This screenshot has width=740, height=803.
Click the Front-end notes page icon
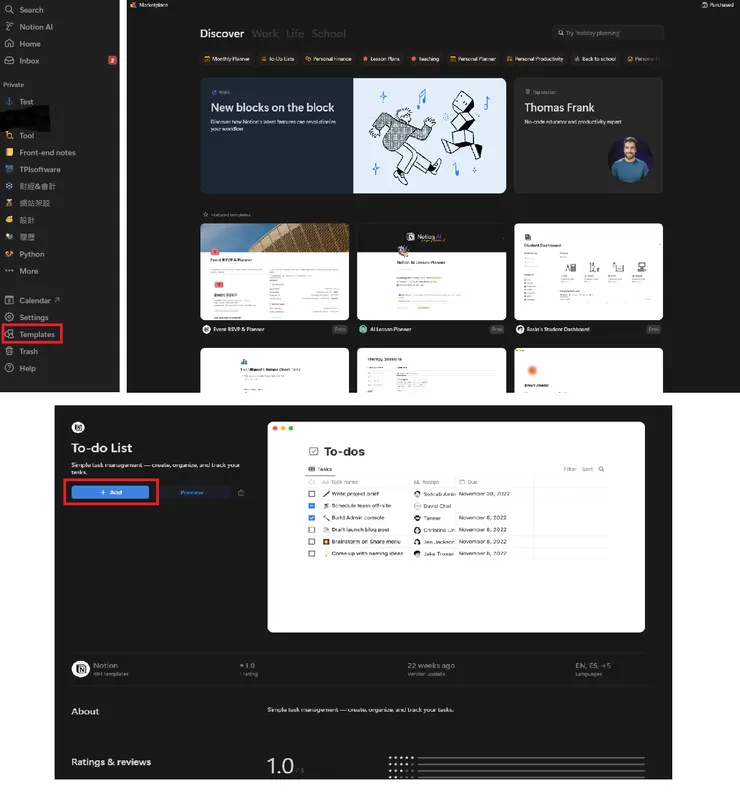[9, 152]
